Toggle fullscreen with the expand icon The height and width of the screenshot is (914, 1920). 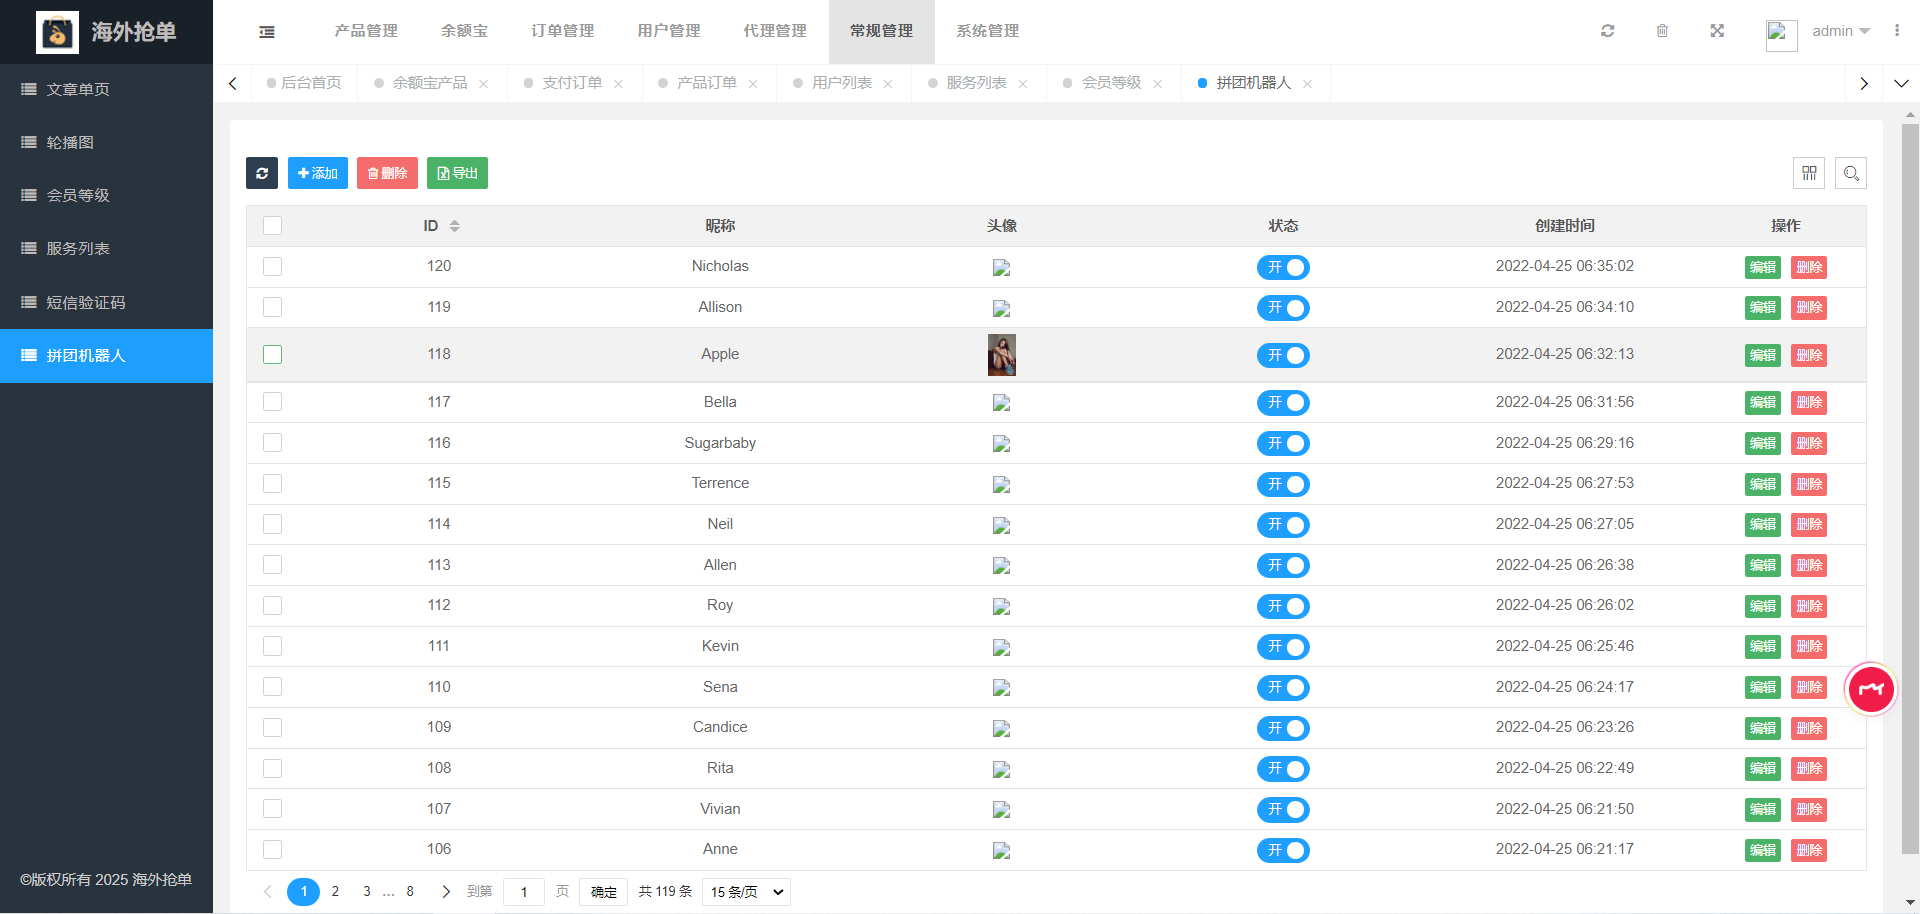pyautogui.click(x=1717, y=31)
